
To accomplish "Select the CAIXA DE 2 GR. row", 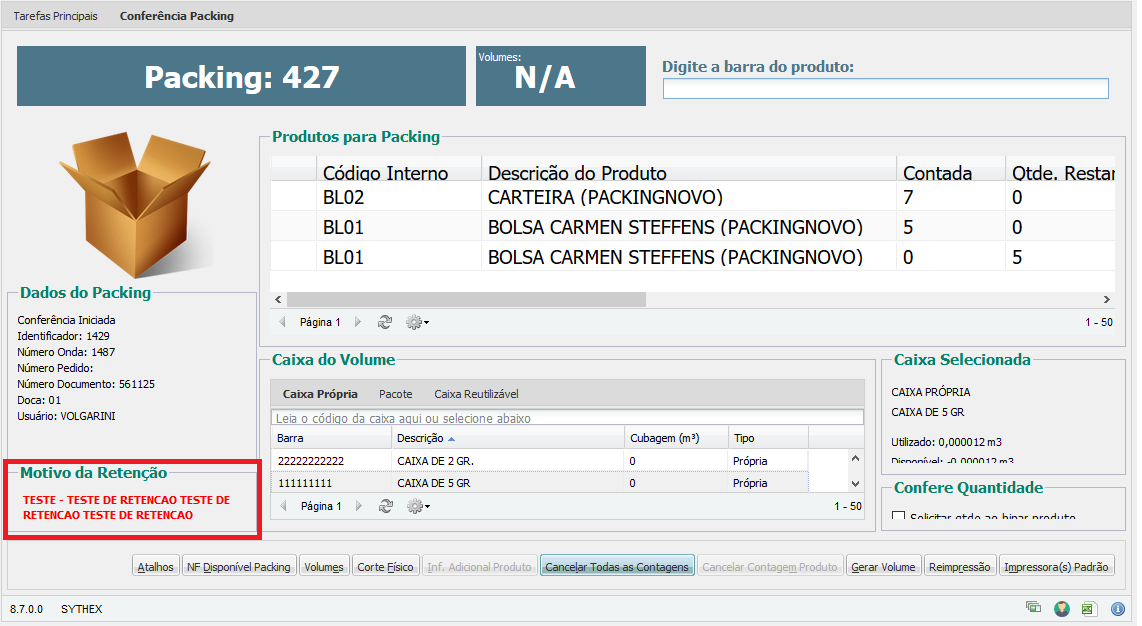I will (539, 461).
